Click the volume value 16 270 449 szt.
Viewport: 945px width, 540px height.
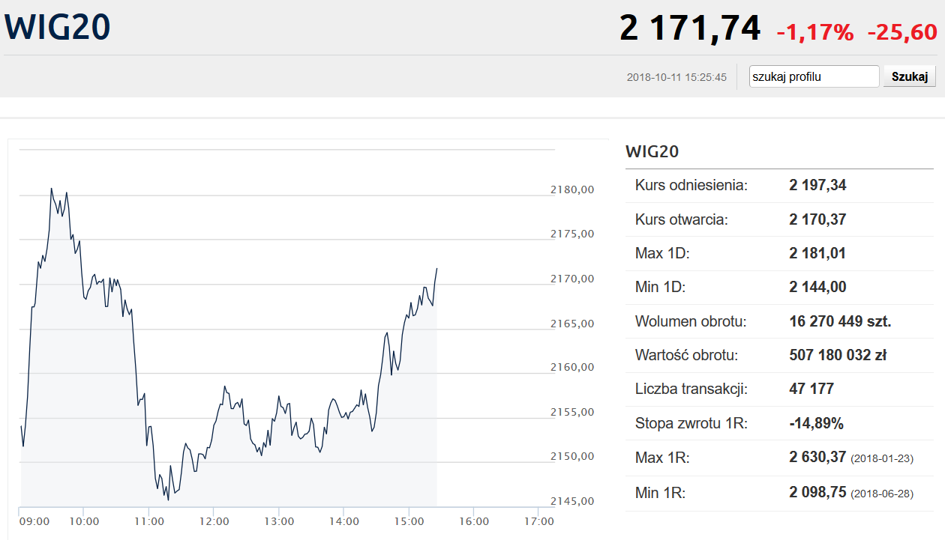[840, 321]
